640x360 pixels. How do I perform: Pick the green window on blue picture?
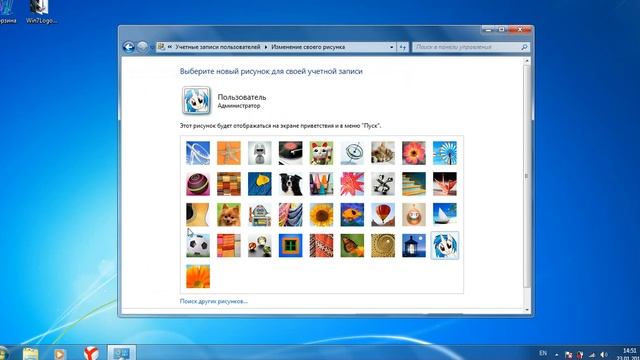pyautogui.click(x=291, y=245)
